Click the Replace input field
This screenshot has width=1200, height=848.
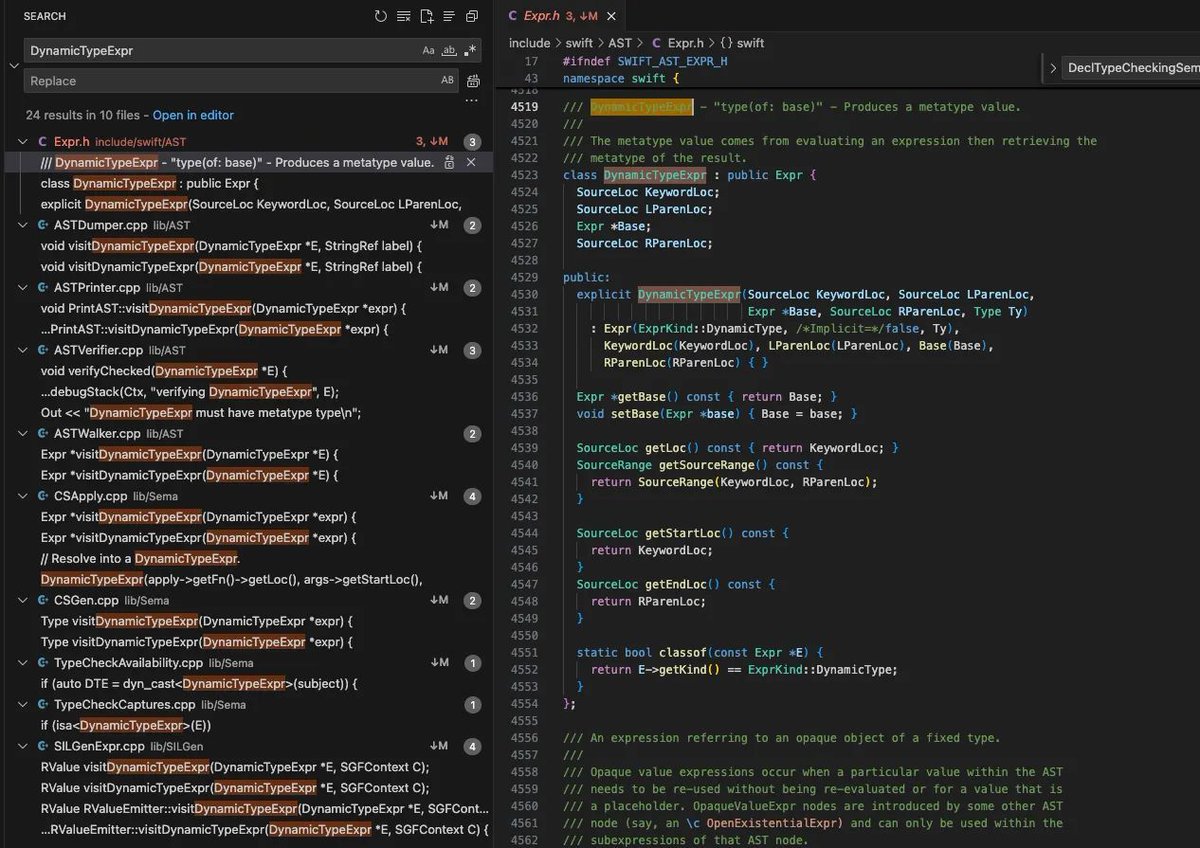click(230, 81)
